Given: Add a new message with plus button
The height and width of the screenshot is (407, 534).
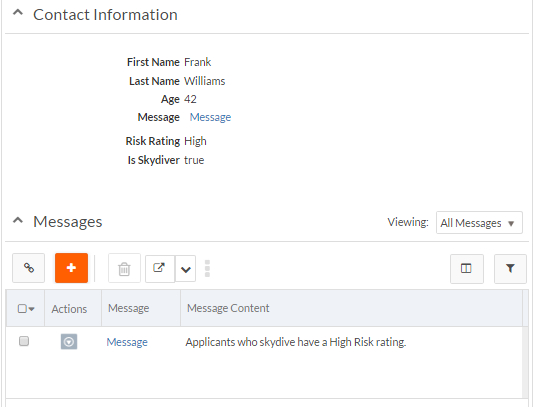Looking at the screenshot, I should (71, 268).
